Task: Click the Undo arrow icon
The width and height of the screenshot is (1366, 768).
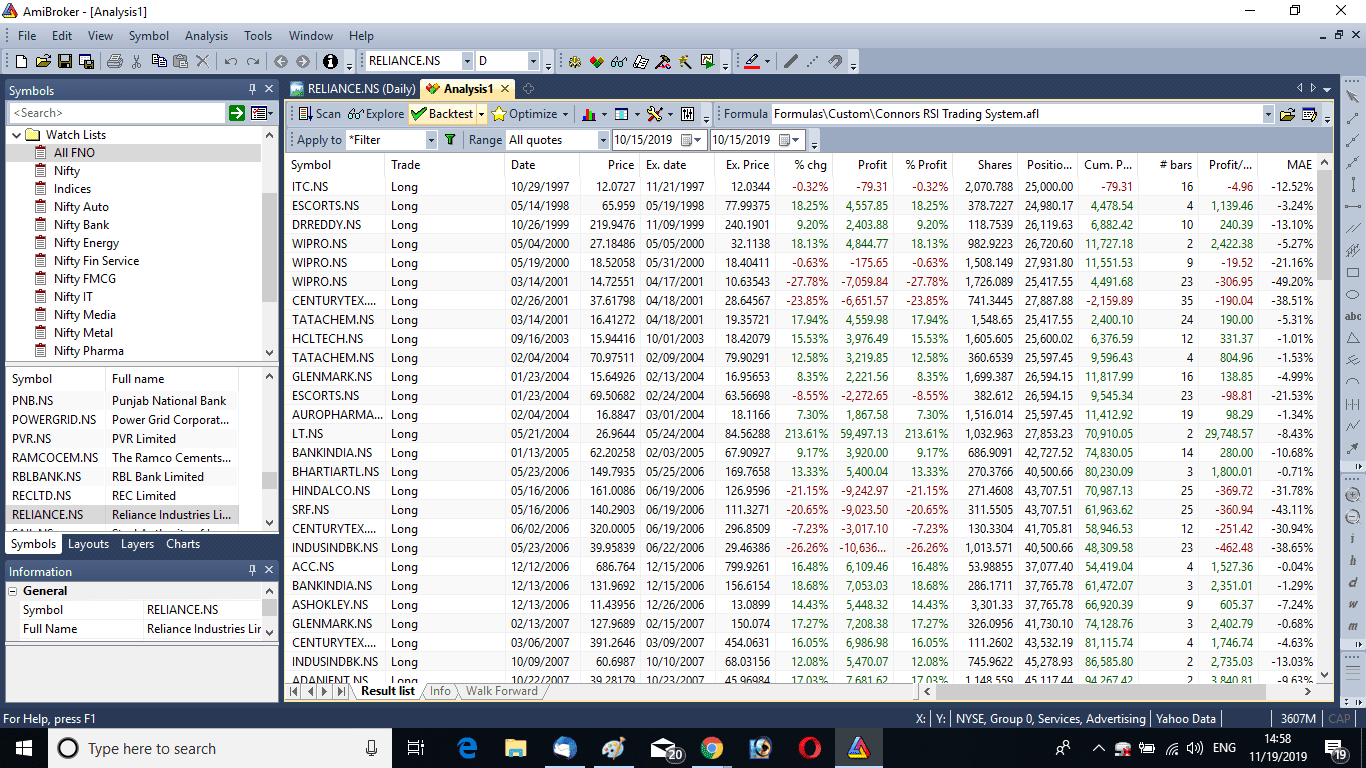Action: [231, 61]
